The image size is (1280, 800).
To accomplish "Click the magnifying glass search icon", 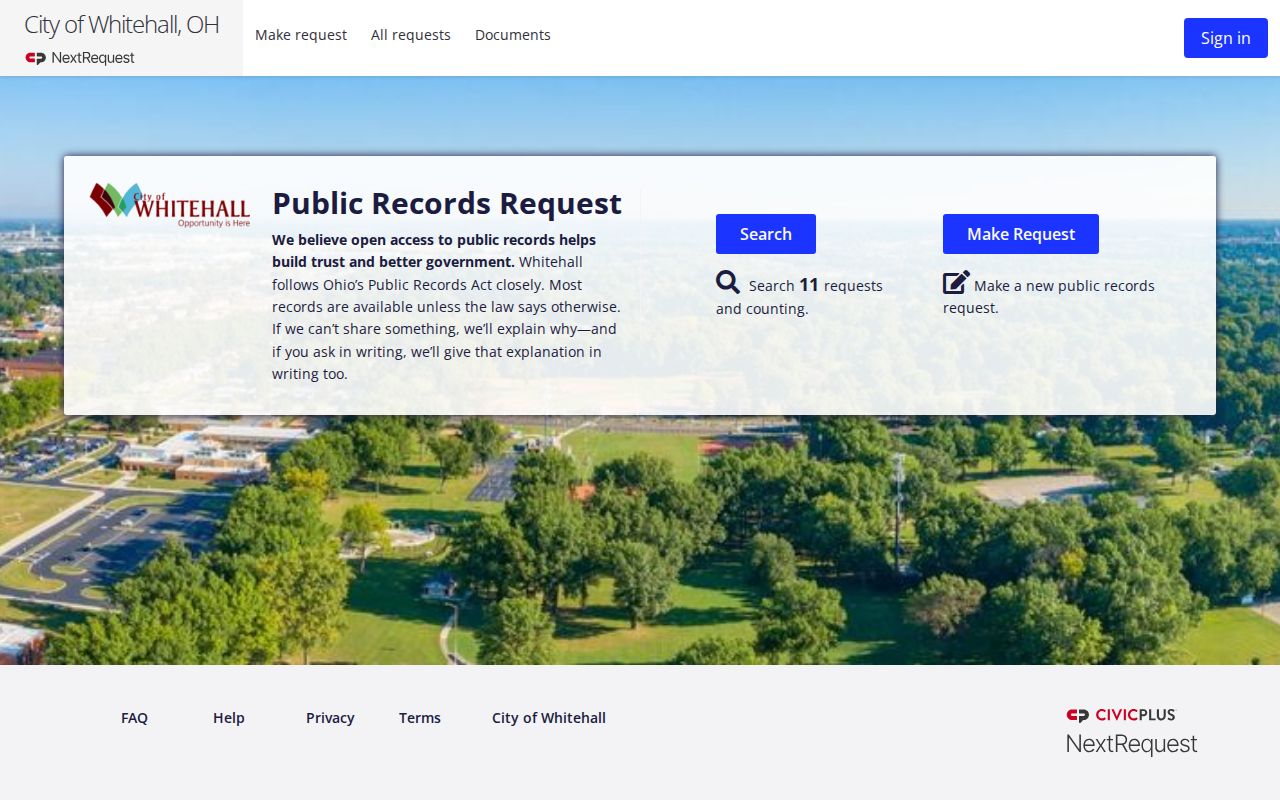I will point(728,283).
